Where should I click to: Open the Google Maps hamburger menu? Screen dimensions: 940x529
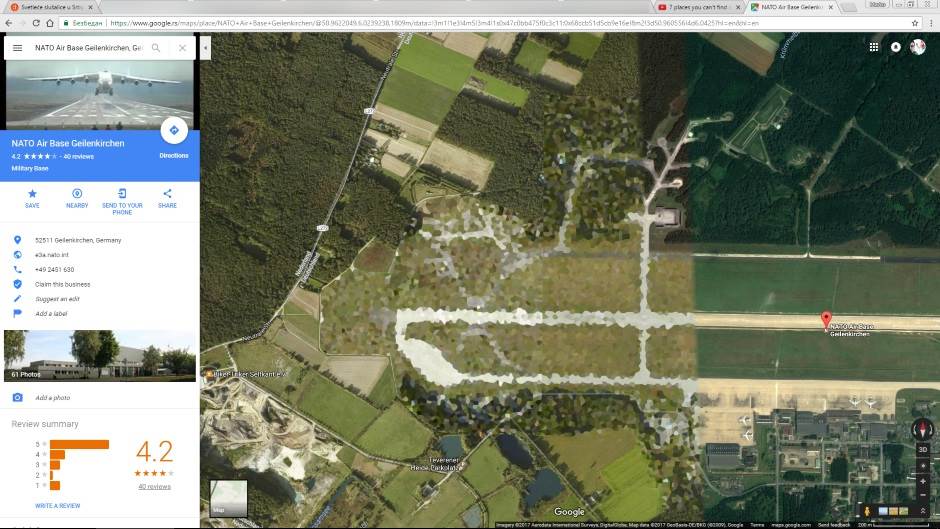(x=17, y=48)
